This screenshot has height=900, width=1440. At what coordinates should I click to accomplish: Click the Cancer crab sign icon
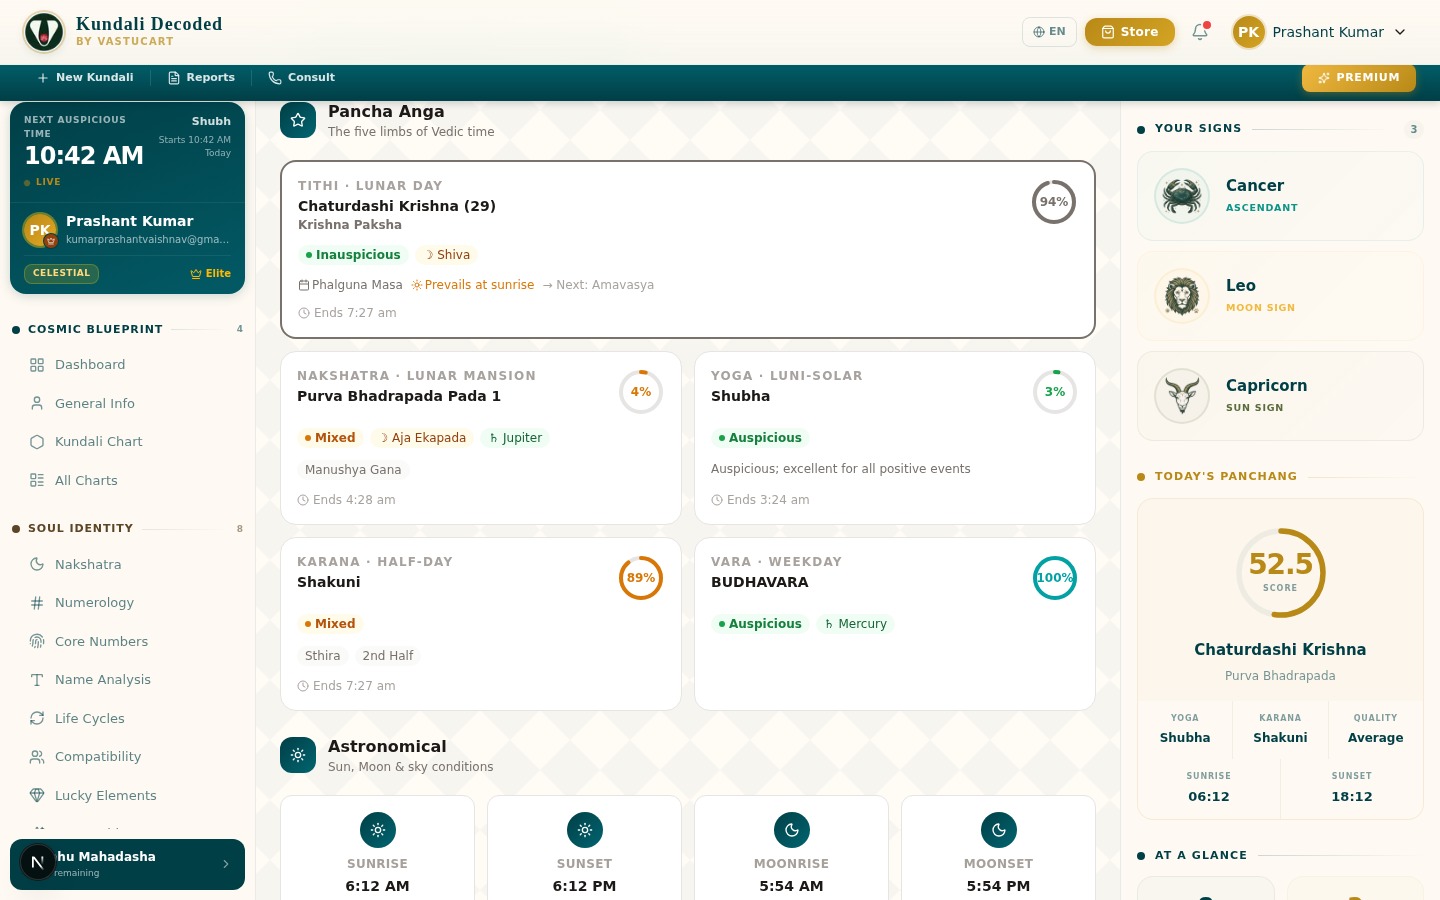[x=1182, y=196]
